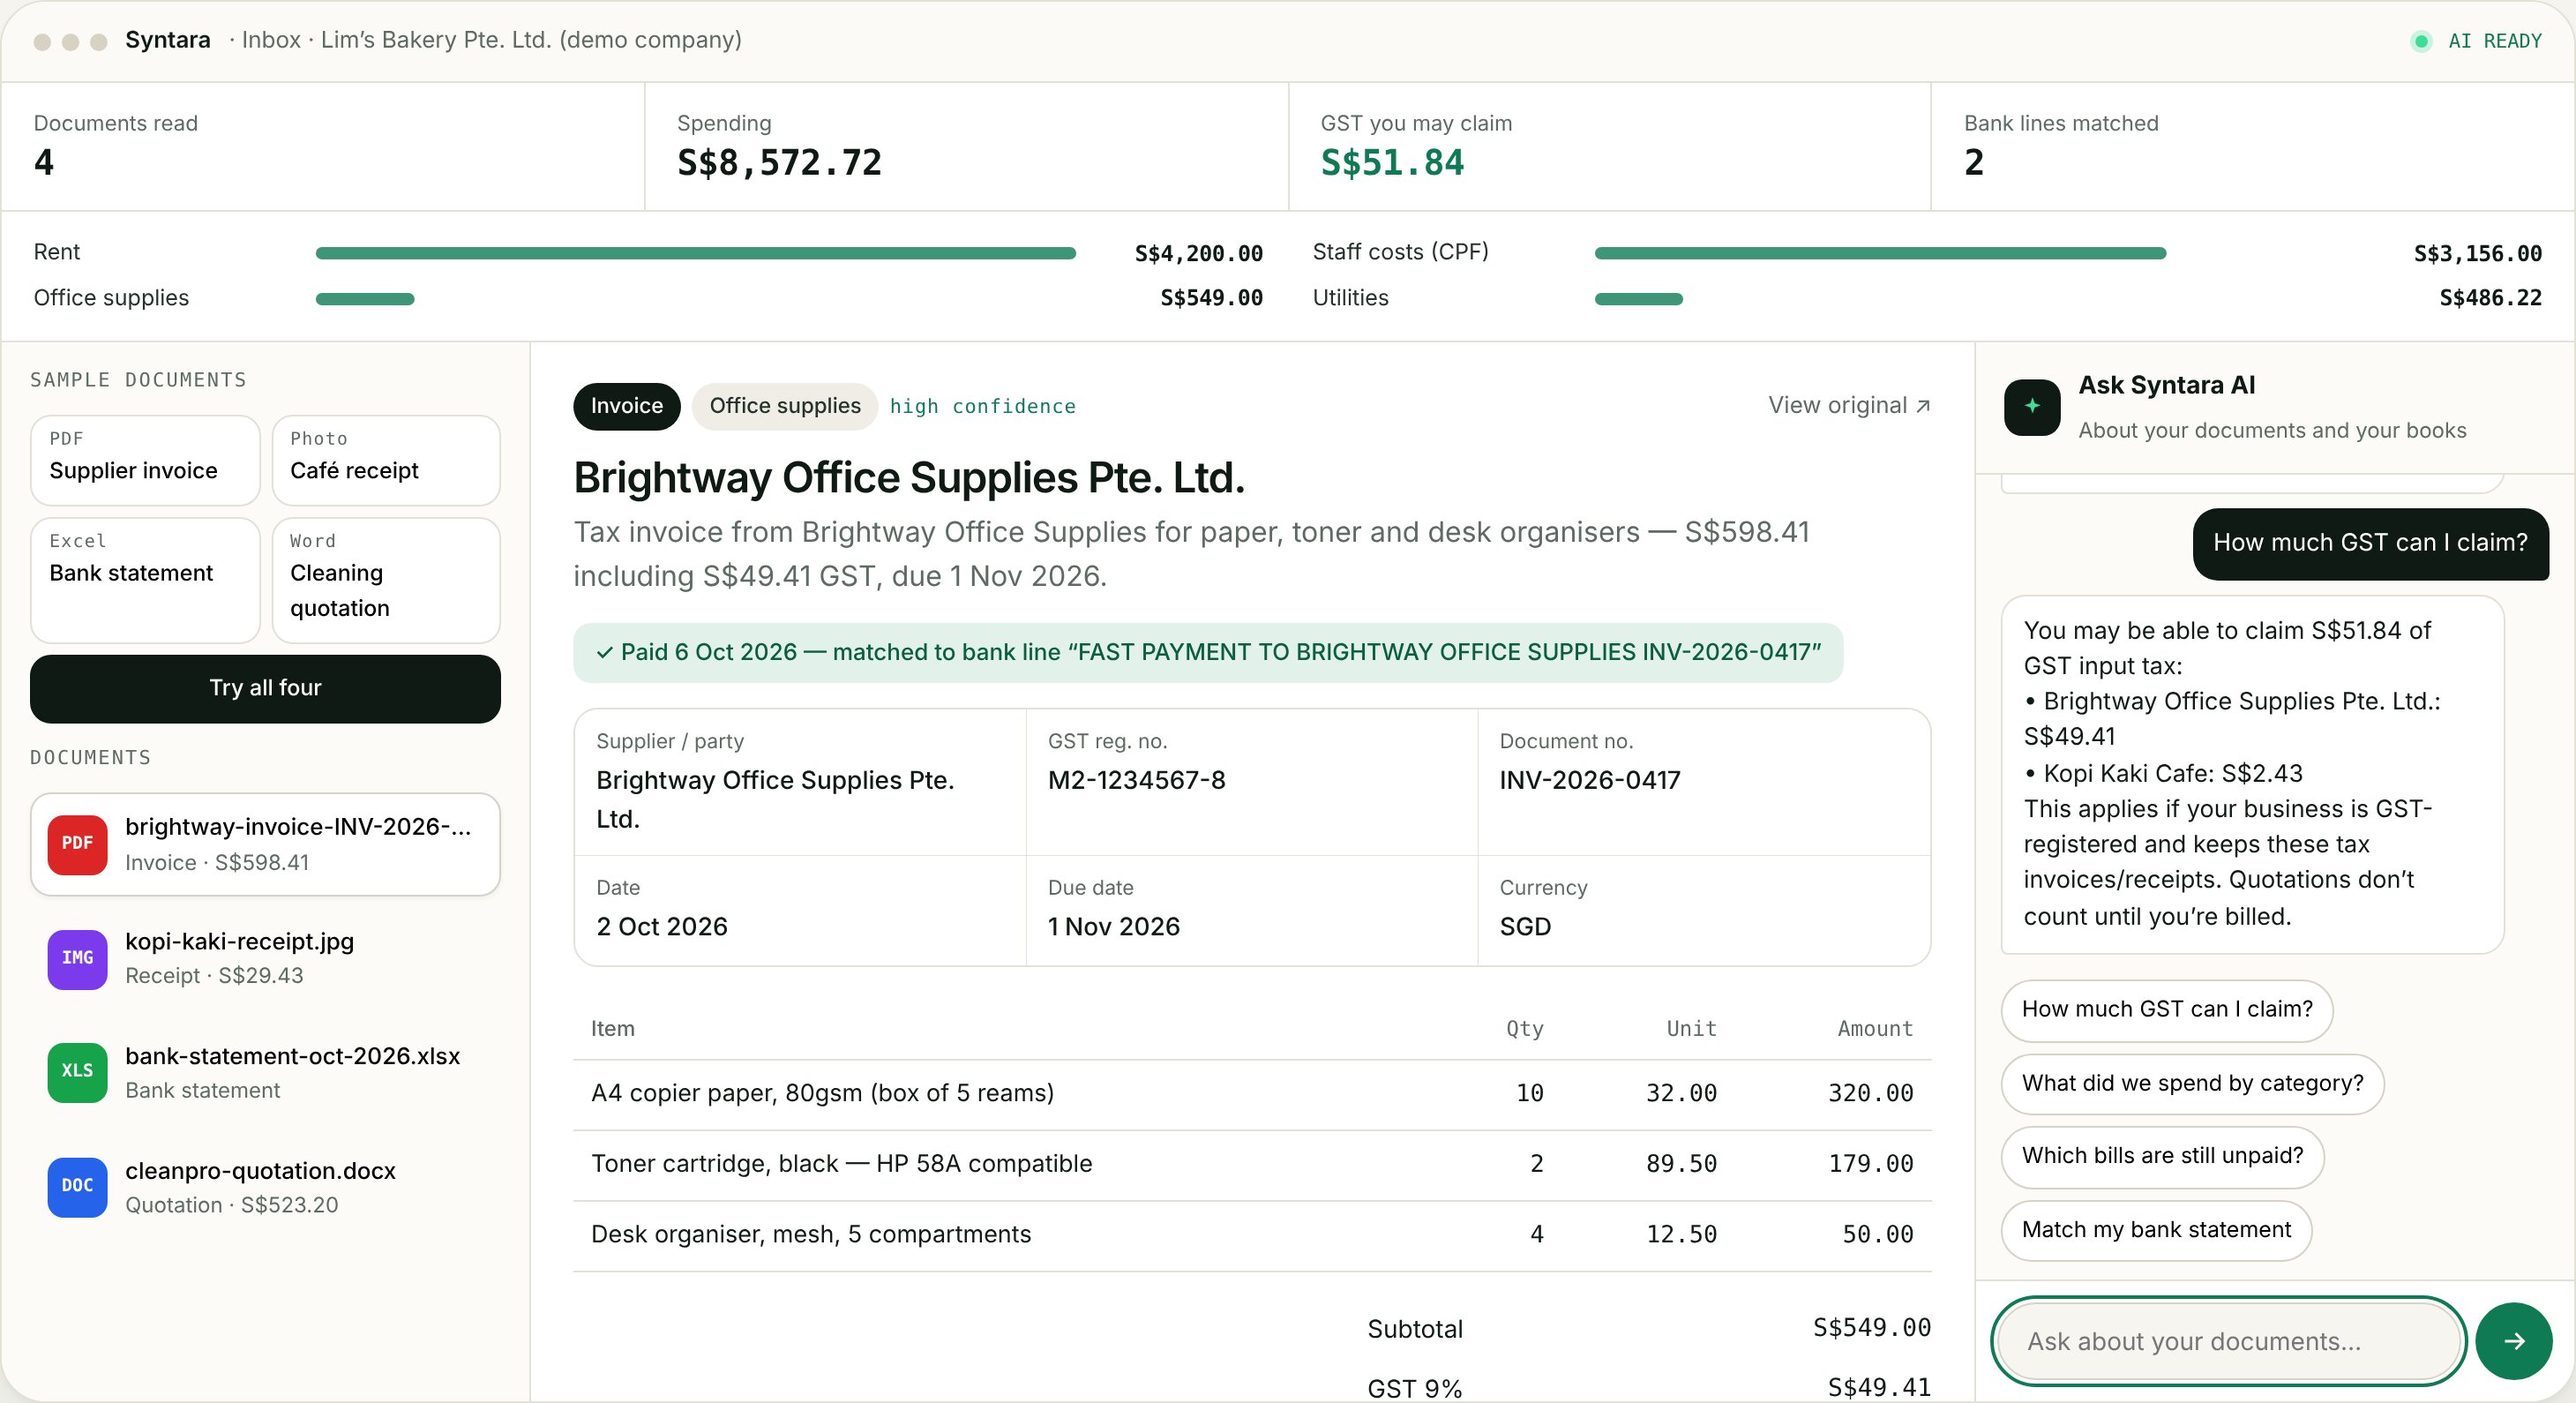Click the purple IMG file icon

point(77,958)
